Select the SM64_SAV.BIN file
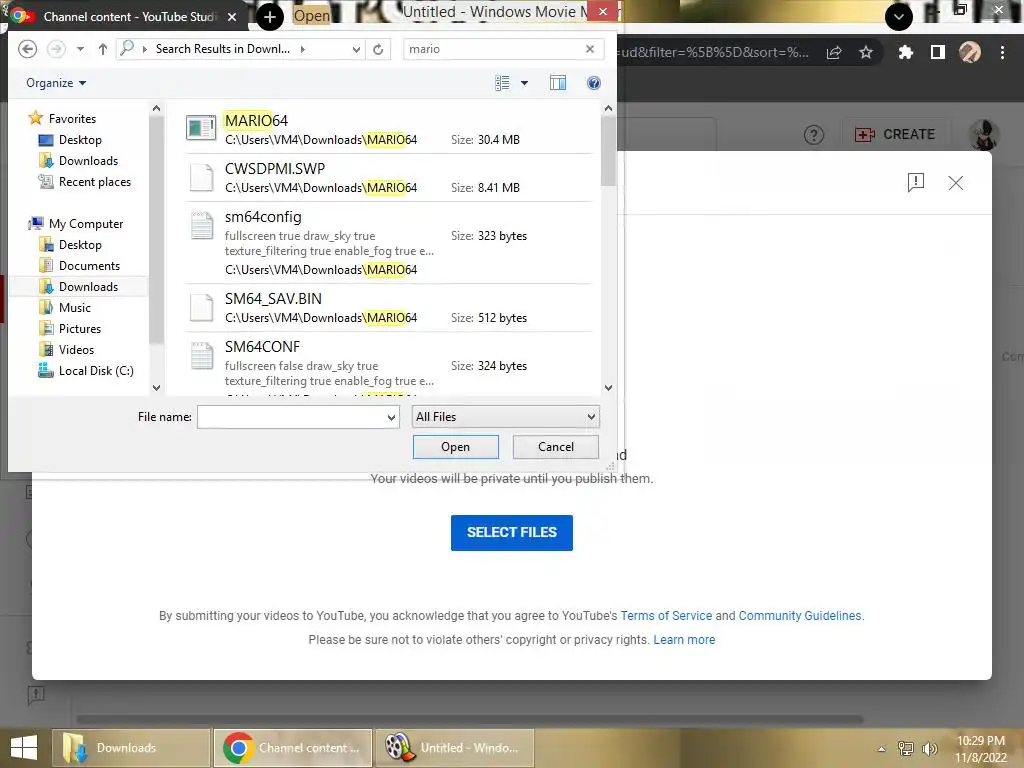The height and width of the screenshot is (768, 1024). tap(388, 308)
